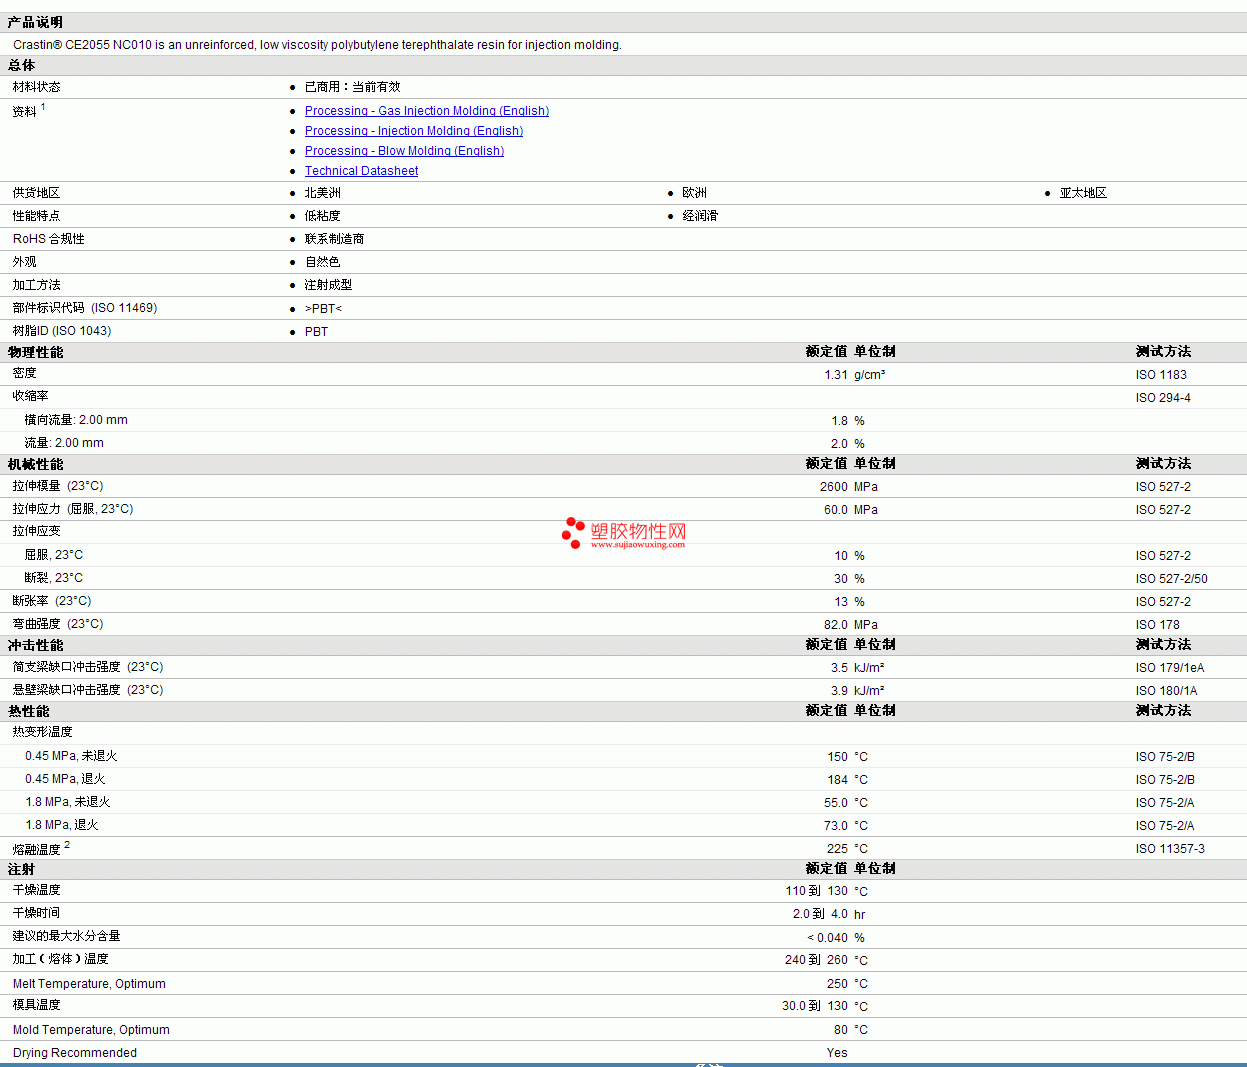Click the 拉伸应力 (屈服, 23°C) label
1247x1067 pixels.
tap(73, 509)
